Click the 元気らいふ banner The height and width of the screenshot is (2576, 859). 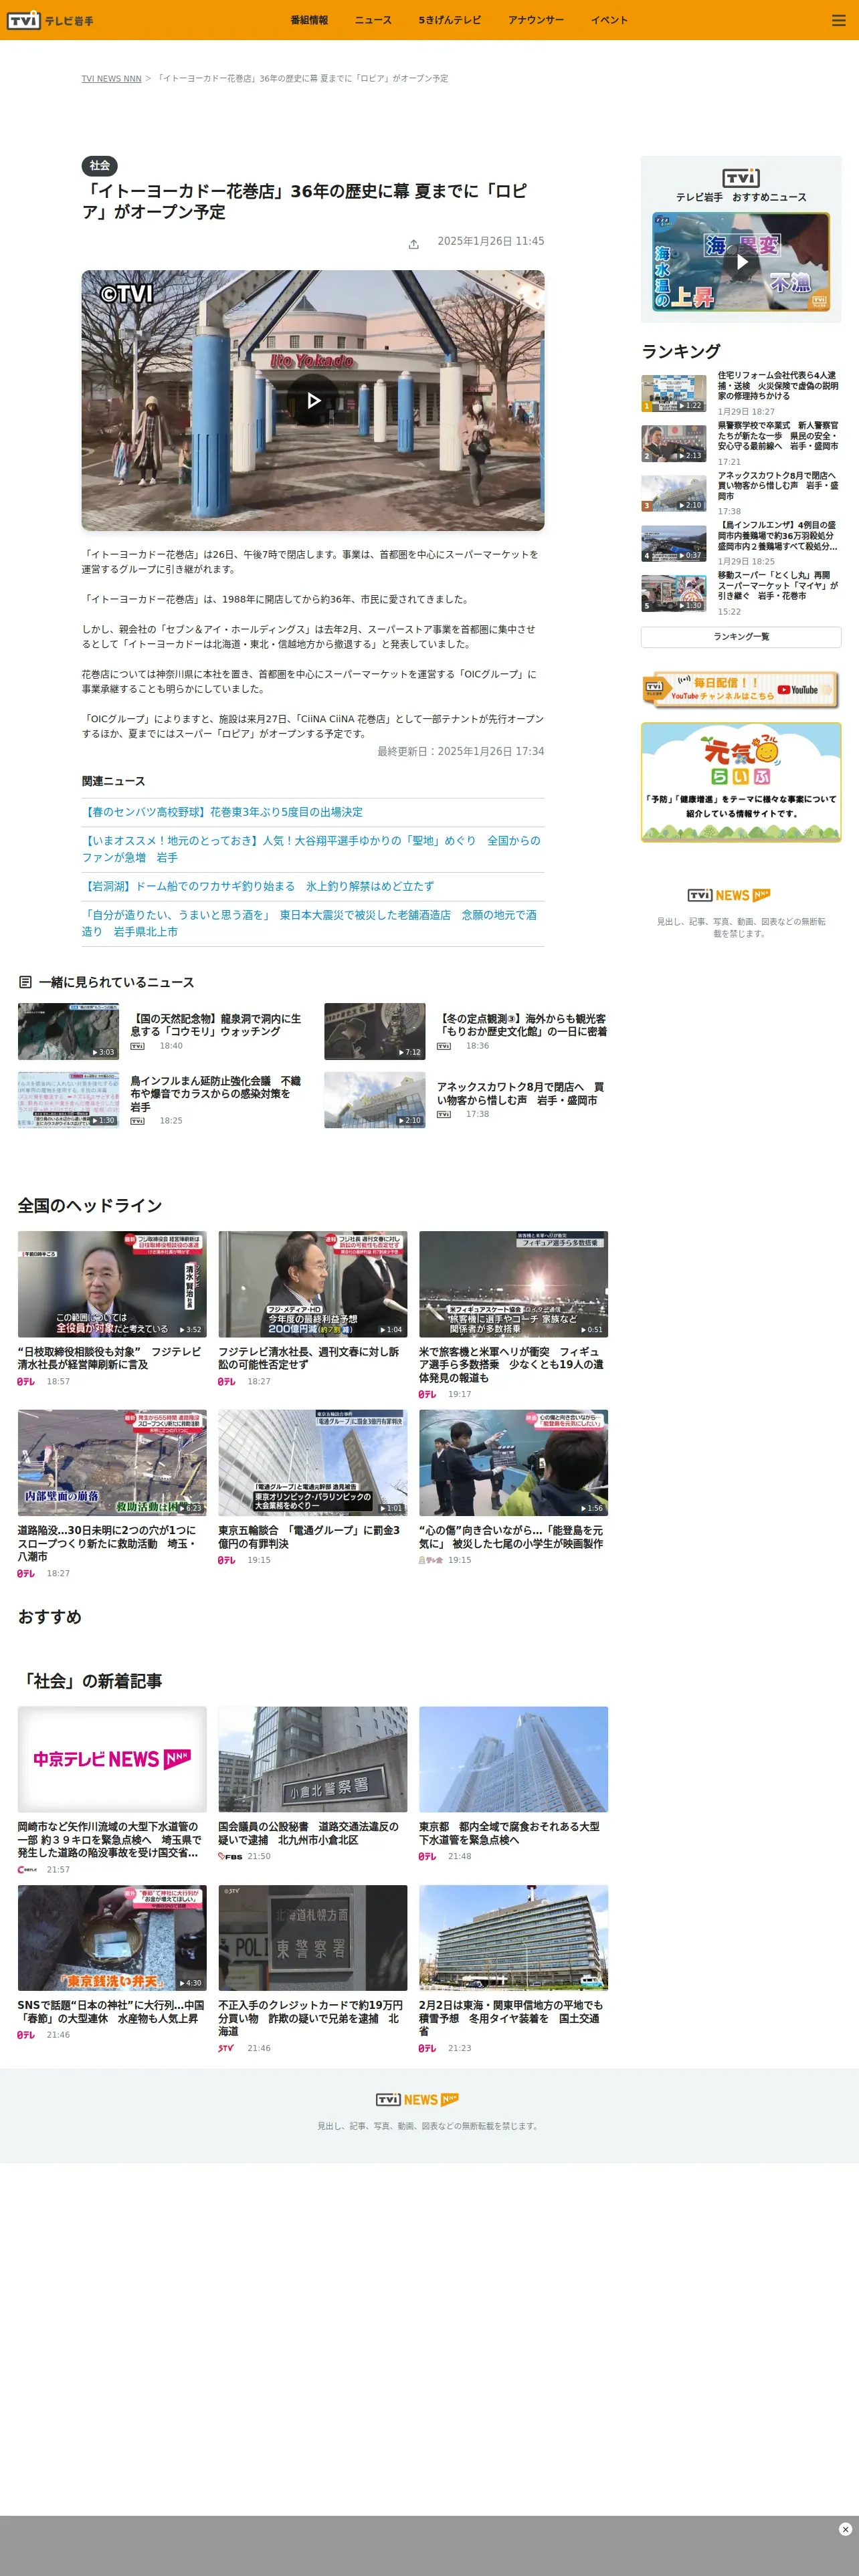point(741,782)
